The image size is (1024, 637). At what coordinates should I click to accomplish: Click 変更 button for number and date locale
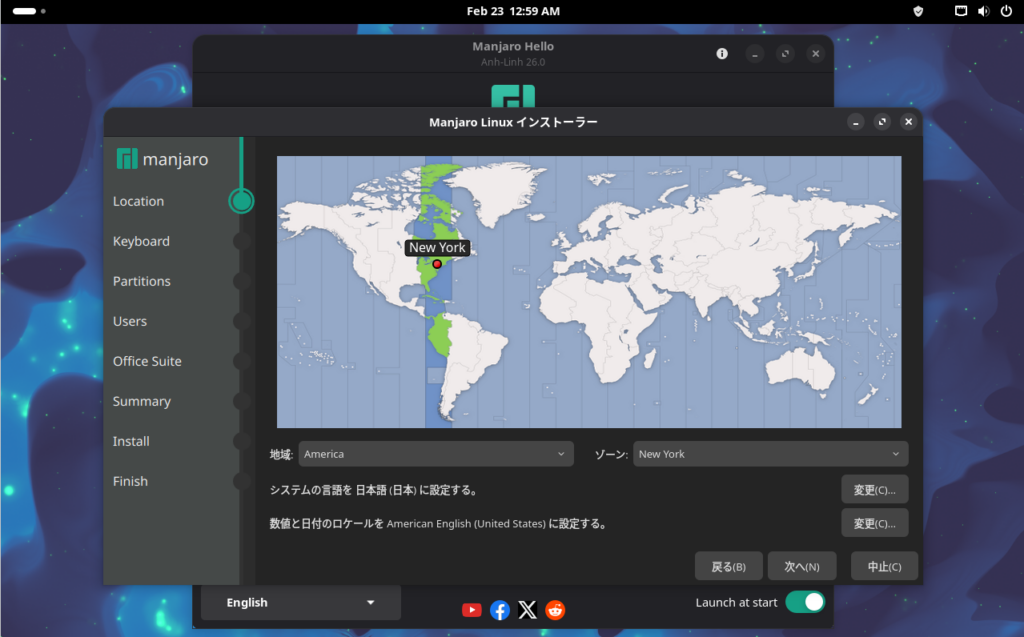pos(875,523)
